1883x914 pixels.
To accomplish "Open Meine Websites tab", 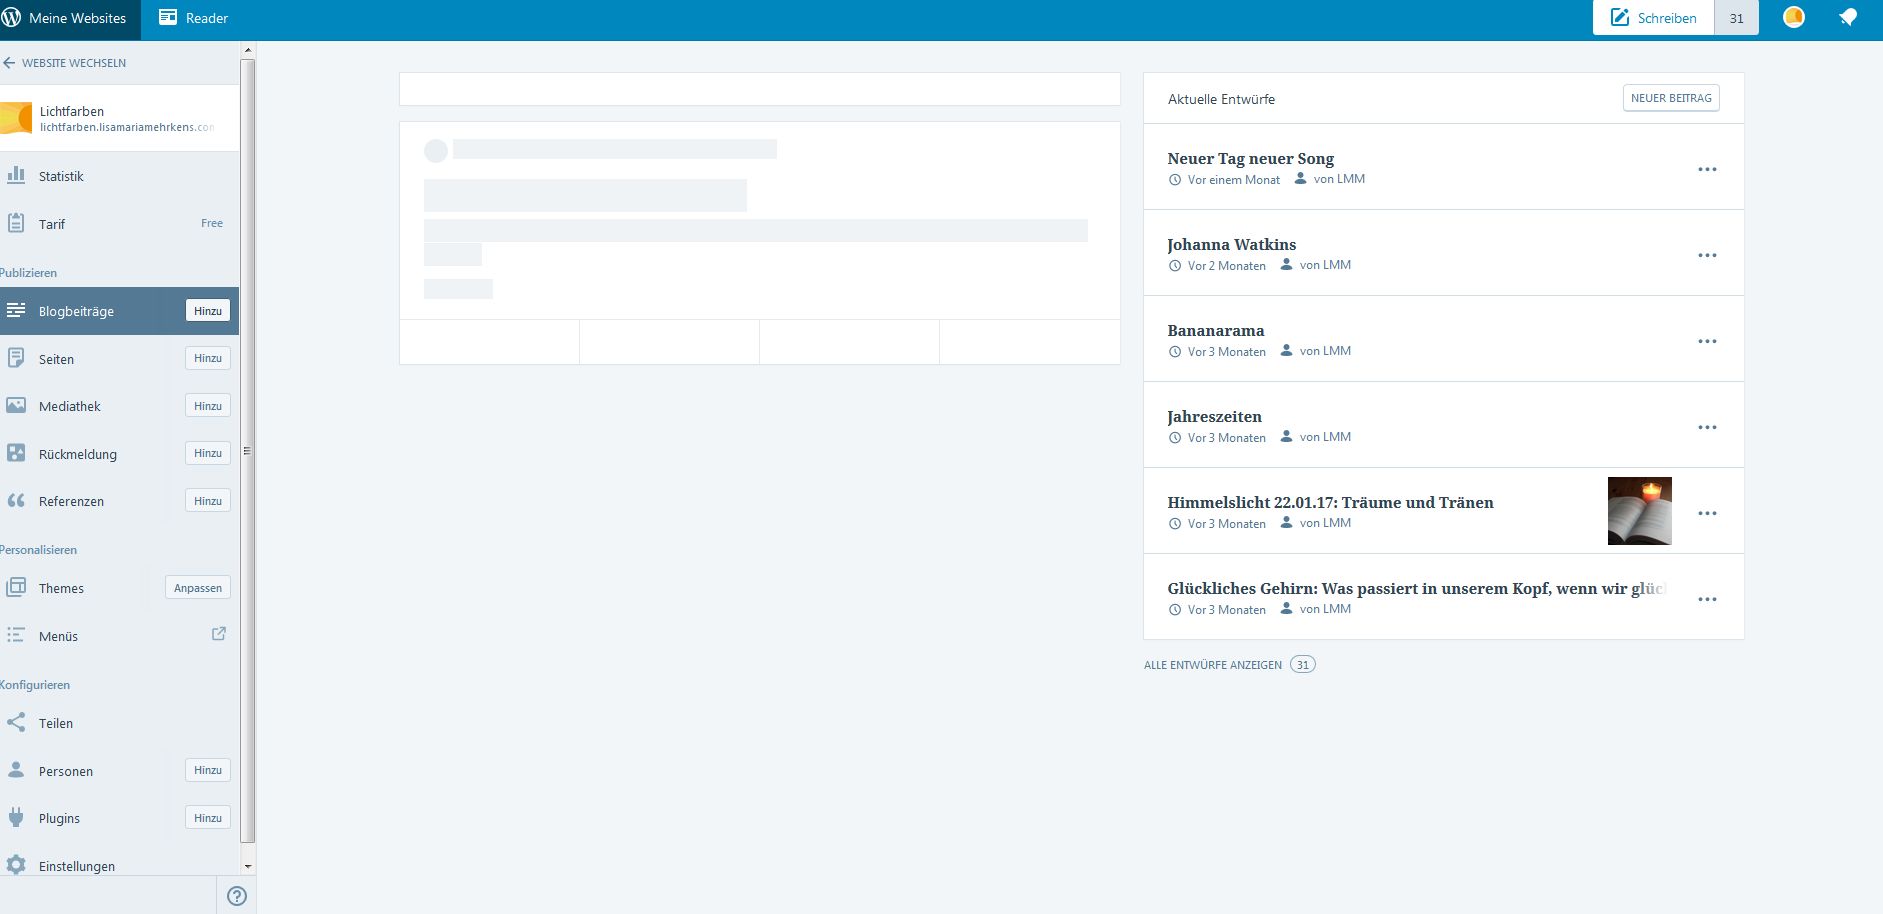I will point(70,18).
